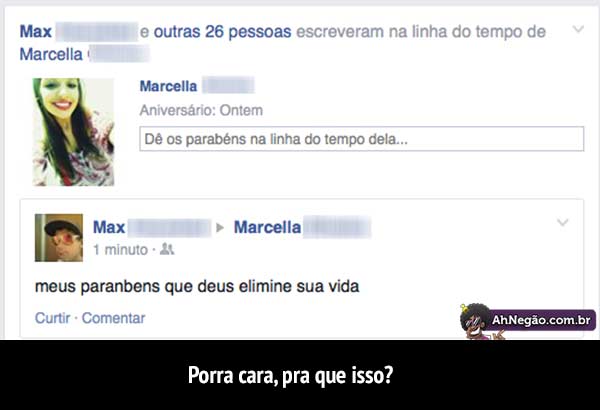Click the caption 'Porra cara, pra que isso?'
Image resolution: width=600 pixels, height=410 pixels.
[290, 375]
